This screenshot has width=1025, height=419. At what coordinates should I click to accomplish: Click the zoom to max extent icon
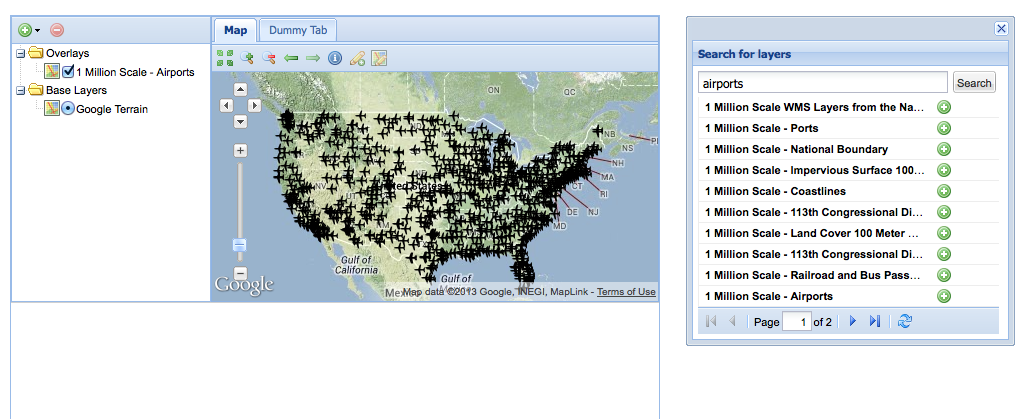[225, 58]
